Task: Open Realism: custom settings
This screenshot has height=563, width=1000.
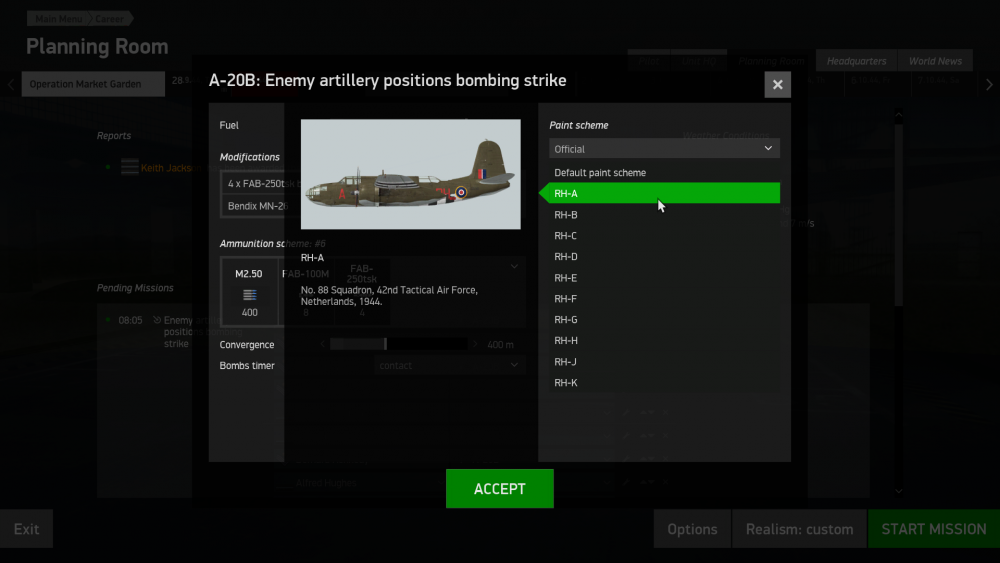Action: coord(799,529)
